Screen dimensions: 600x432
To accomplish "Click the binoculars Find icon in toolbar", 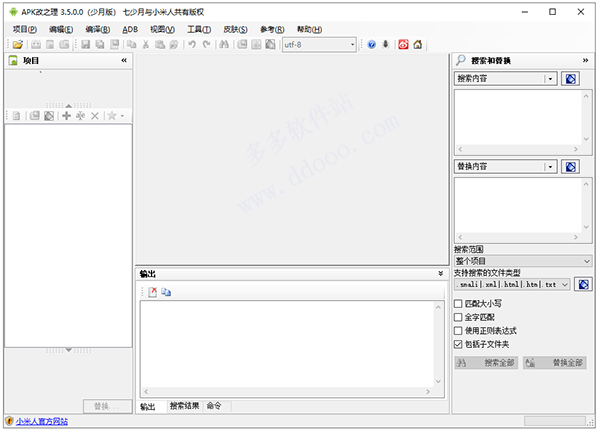I will (224, 45).
